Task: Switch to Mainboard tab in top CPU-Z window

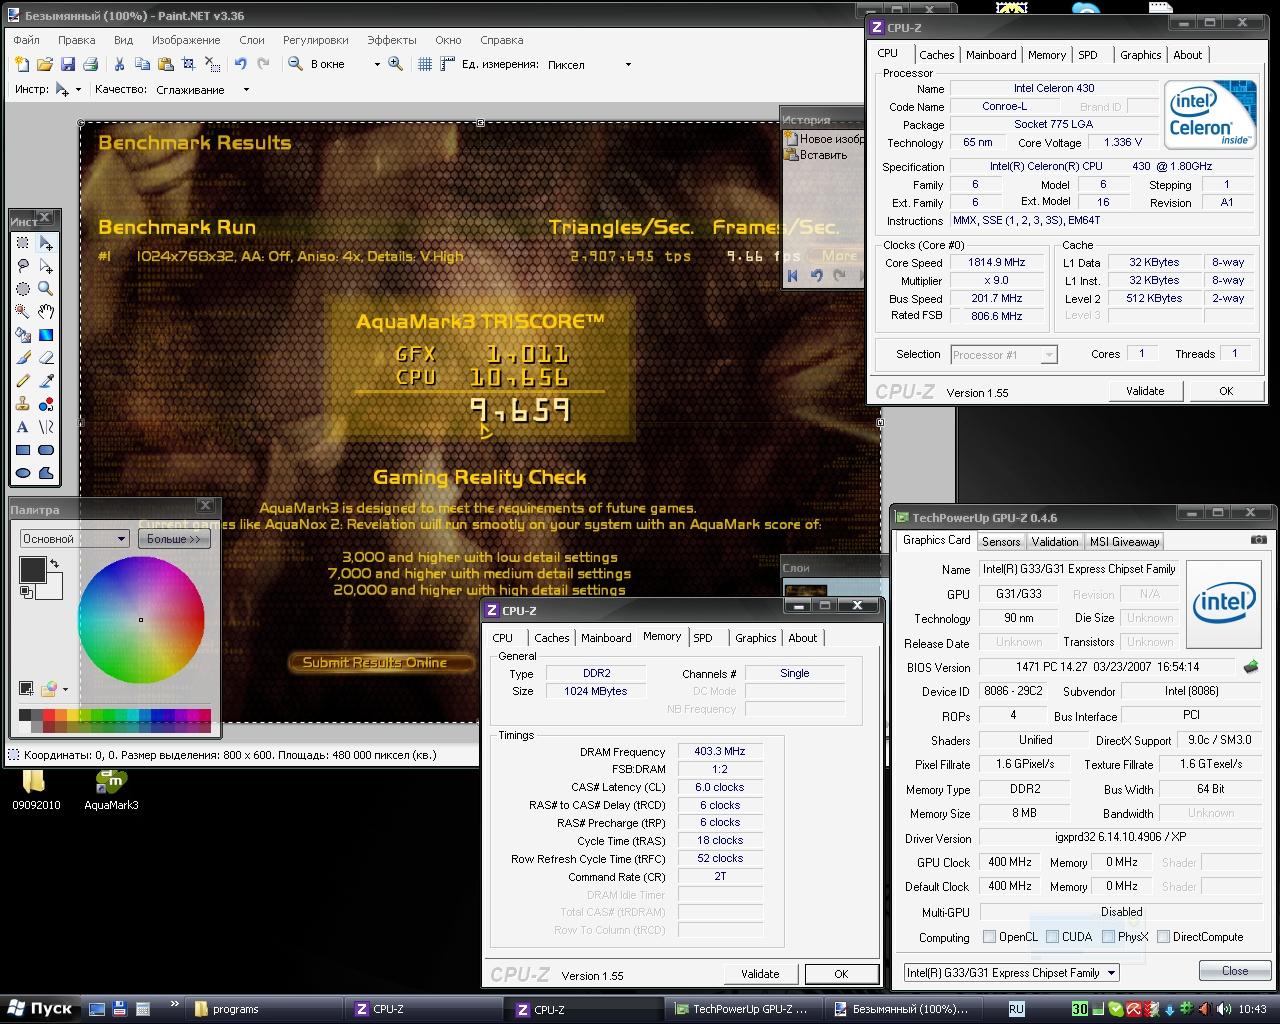Action: click(x=991, y=55)
